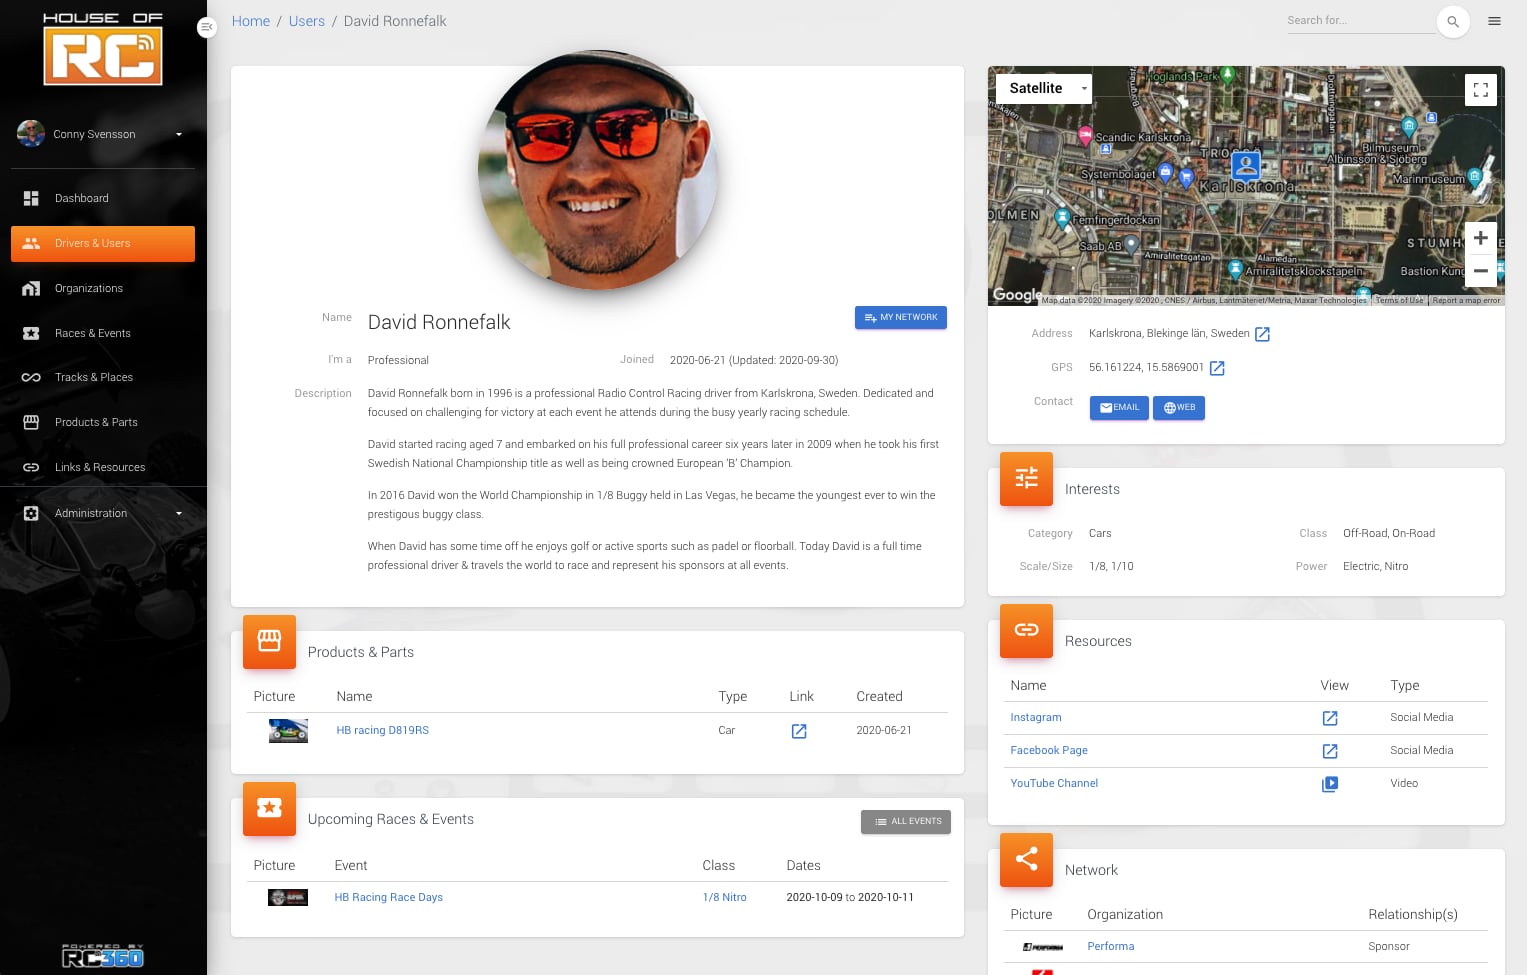
Task: Click the HB Racing Race Days thumbnail
Action: [288, 898]
